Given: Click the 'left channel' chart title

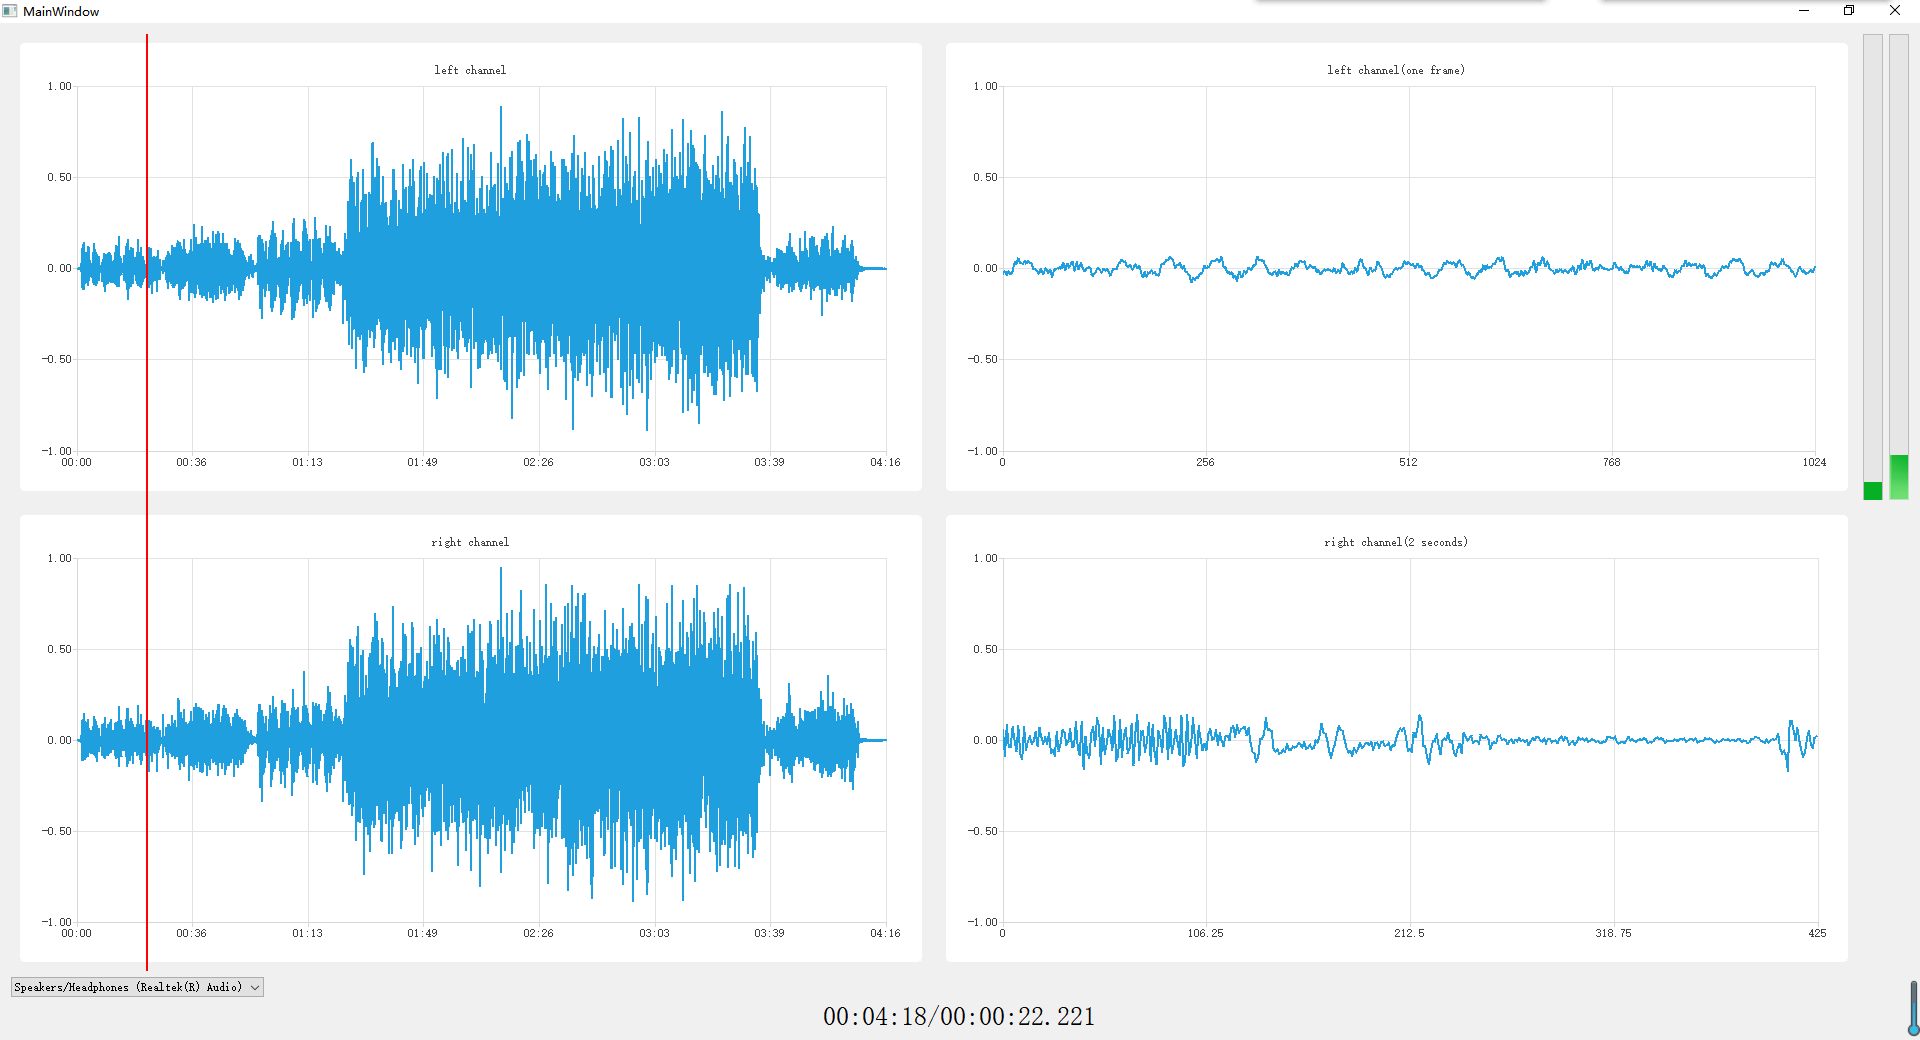Looking at the screenshot, I should (x=470, y=70).
